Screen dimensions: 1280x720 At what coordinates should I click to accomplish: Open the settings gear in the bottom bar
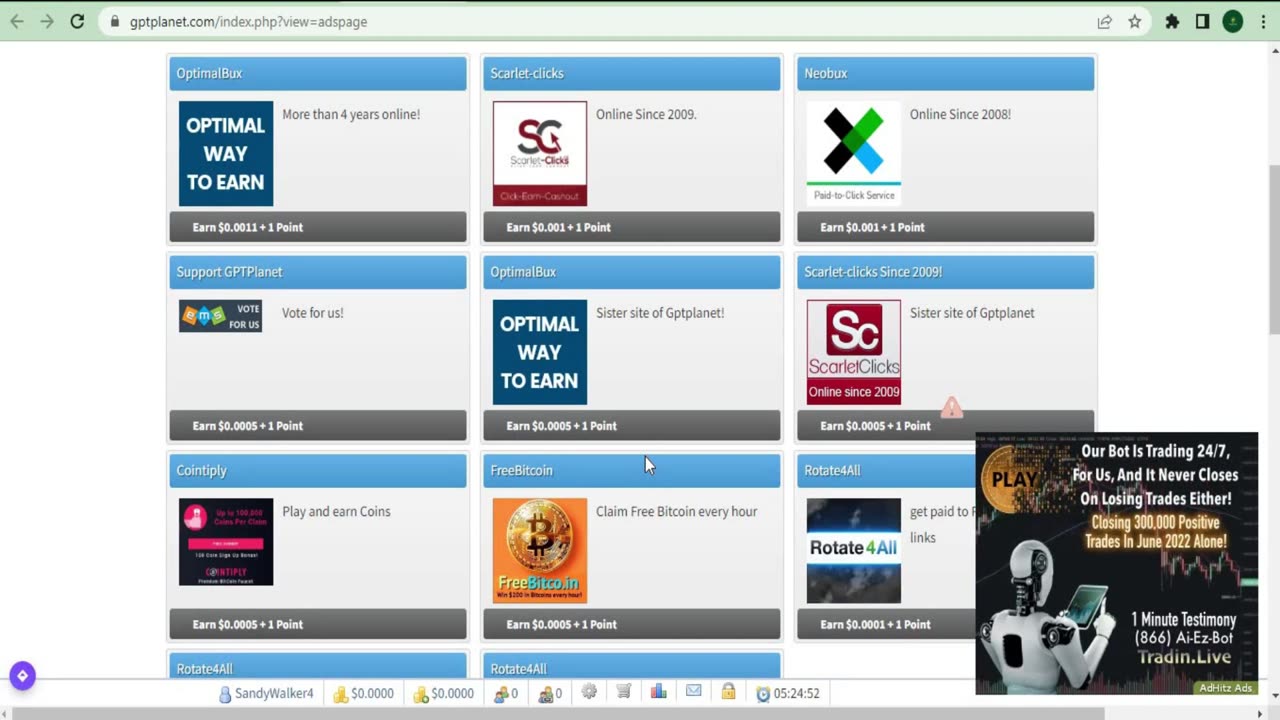[x=589, y=692]
